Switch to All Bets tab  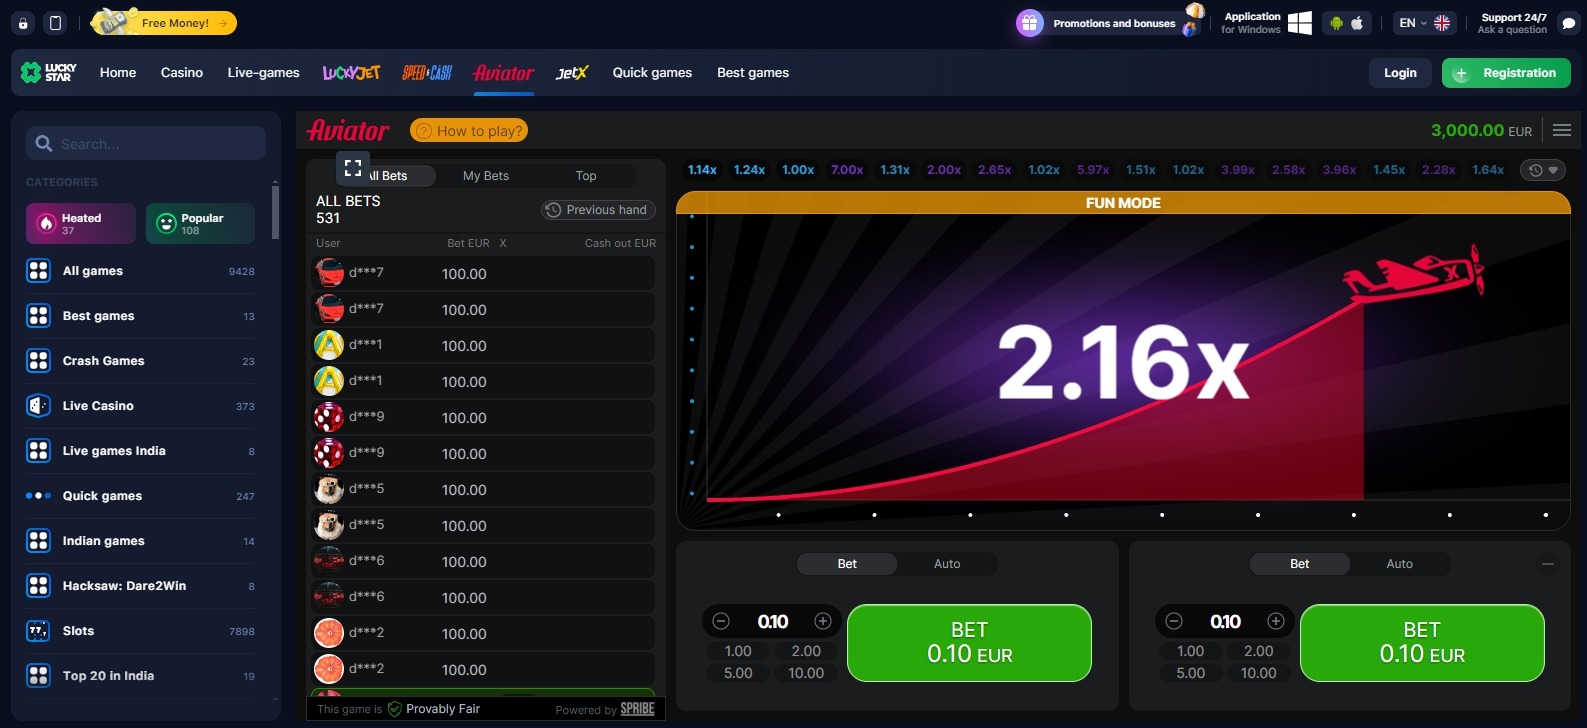[387, 176]
